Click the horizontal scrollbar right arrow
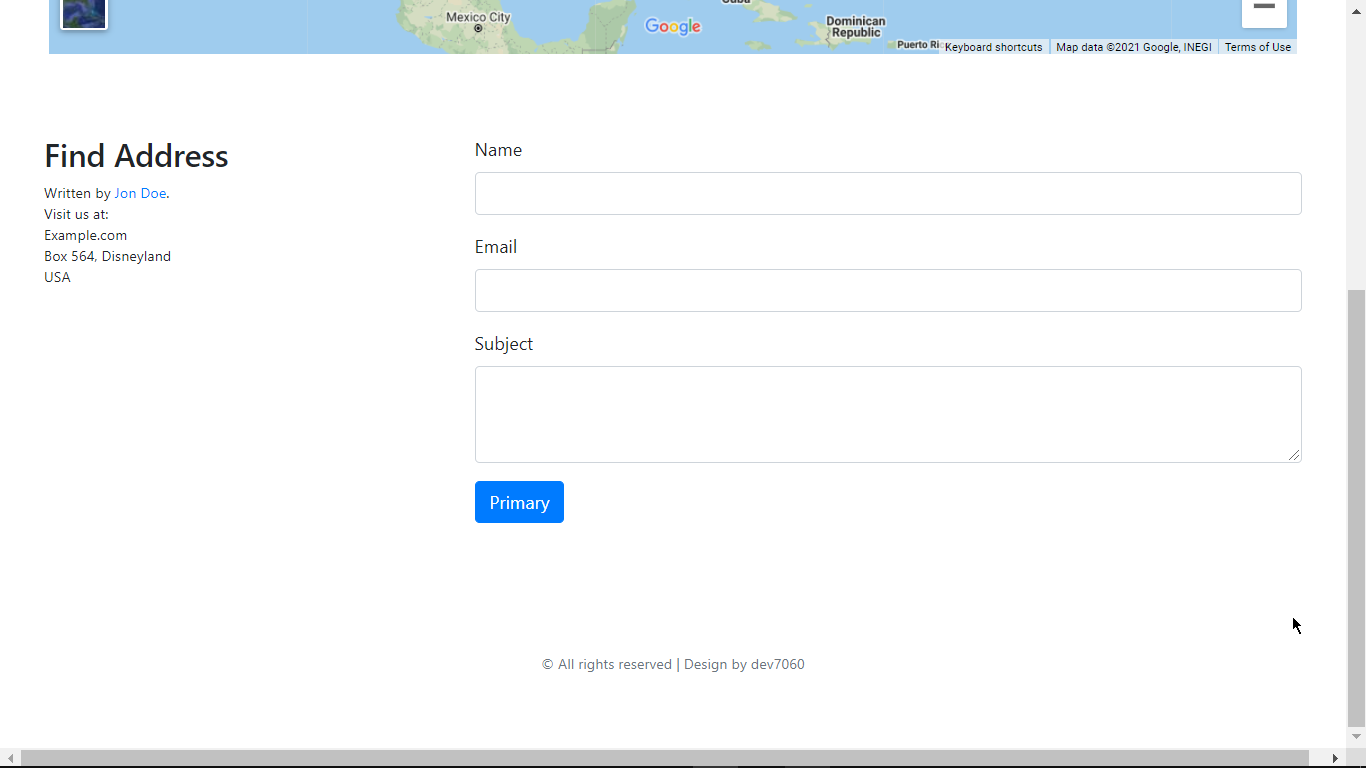Image resolution: width=1366 pixels, height=768 pixels. coord(1335,759)
